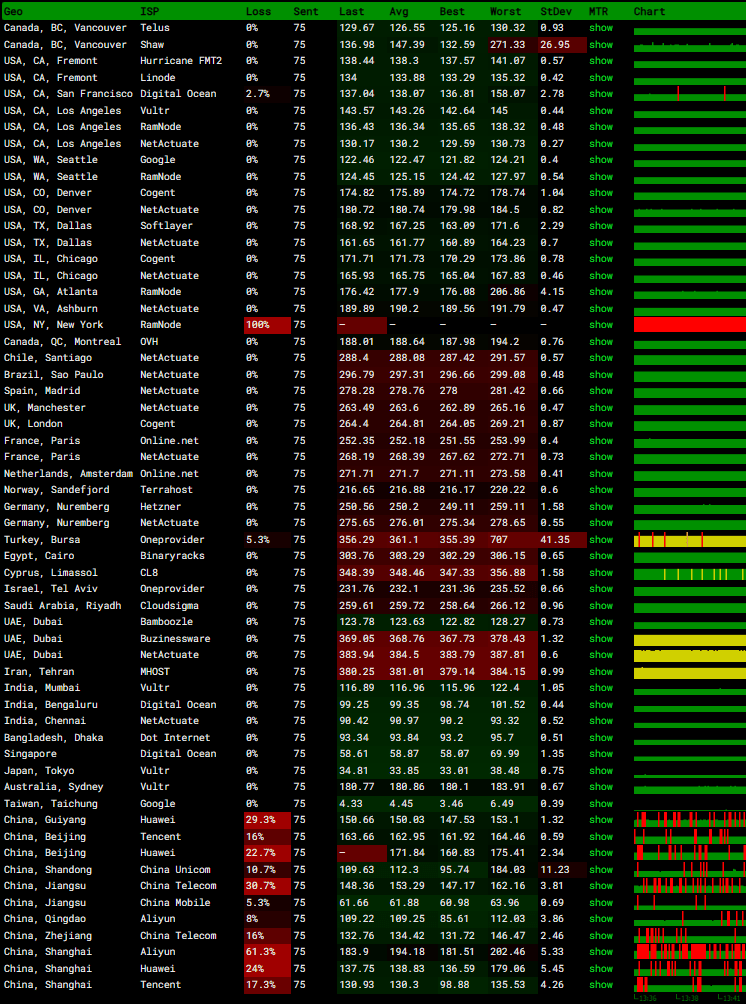Show MTR for Vancouver Telus row
Image resolution: width=746 pixels, height=1004 pixels.
pyautogui.click(x=601, y=28)
